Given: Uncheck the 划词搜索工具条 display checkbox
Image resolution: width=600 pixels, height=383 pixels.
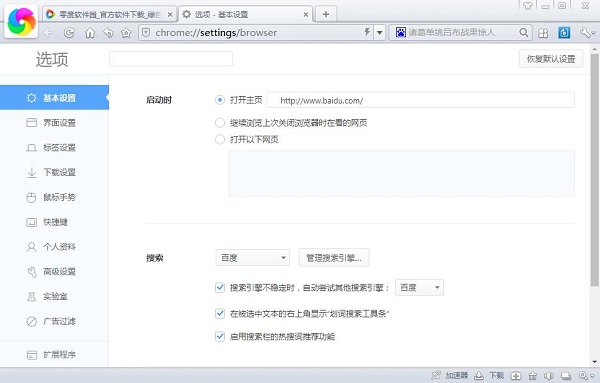Looking at the screenshot, I should point(220,314).
